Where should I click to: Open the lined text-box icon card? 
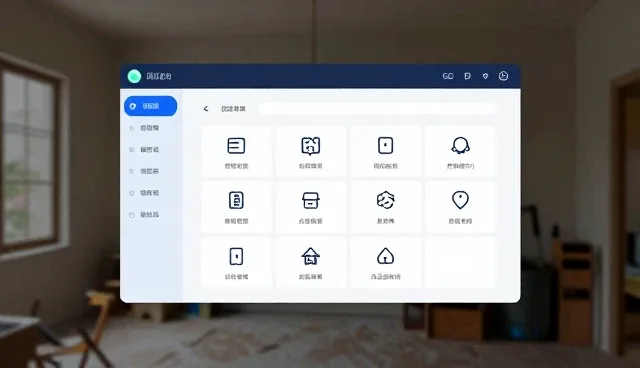click(236, 151)
